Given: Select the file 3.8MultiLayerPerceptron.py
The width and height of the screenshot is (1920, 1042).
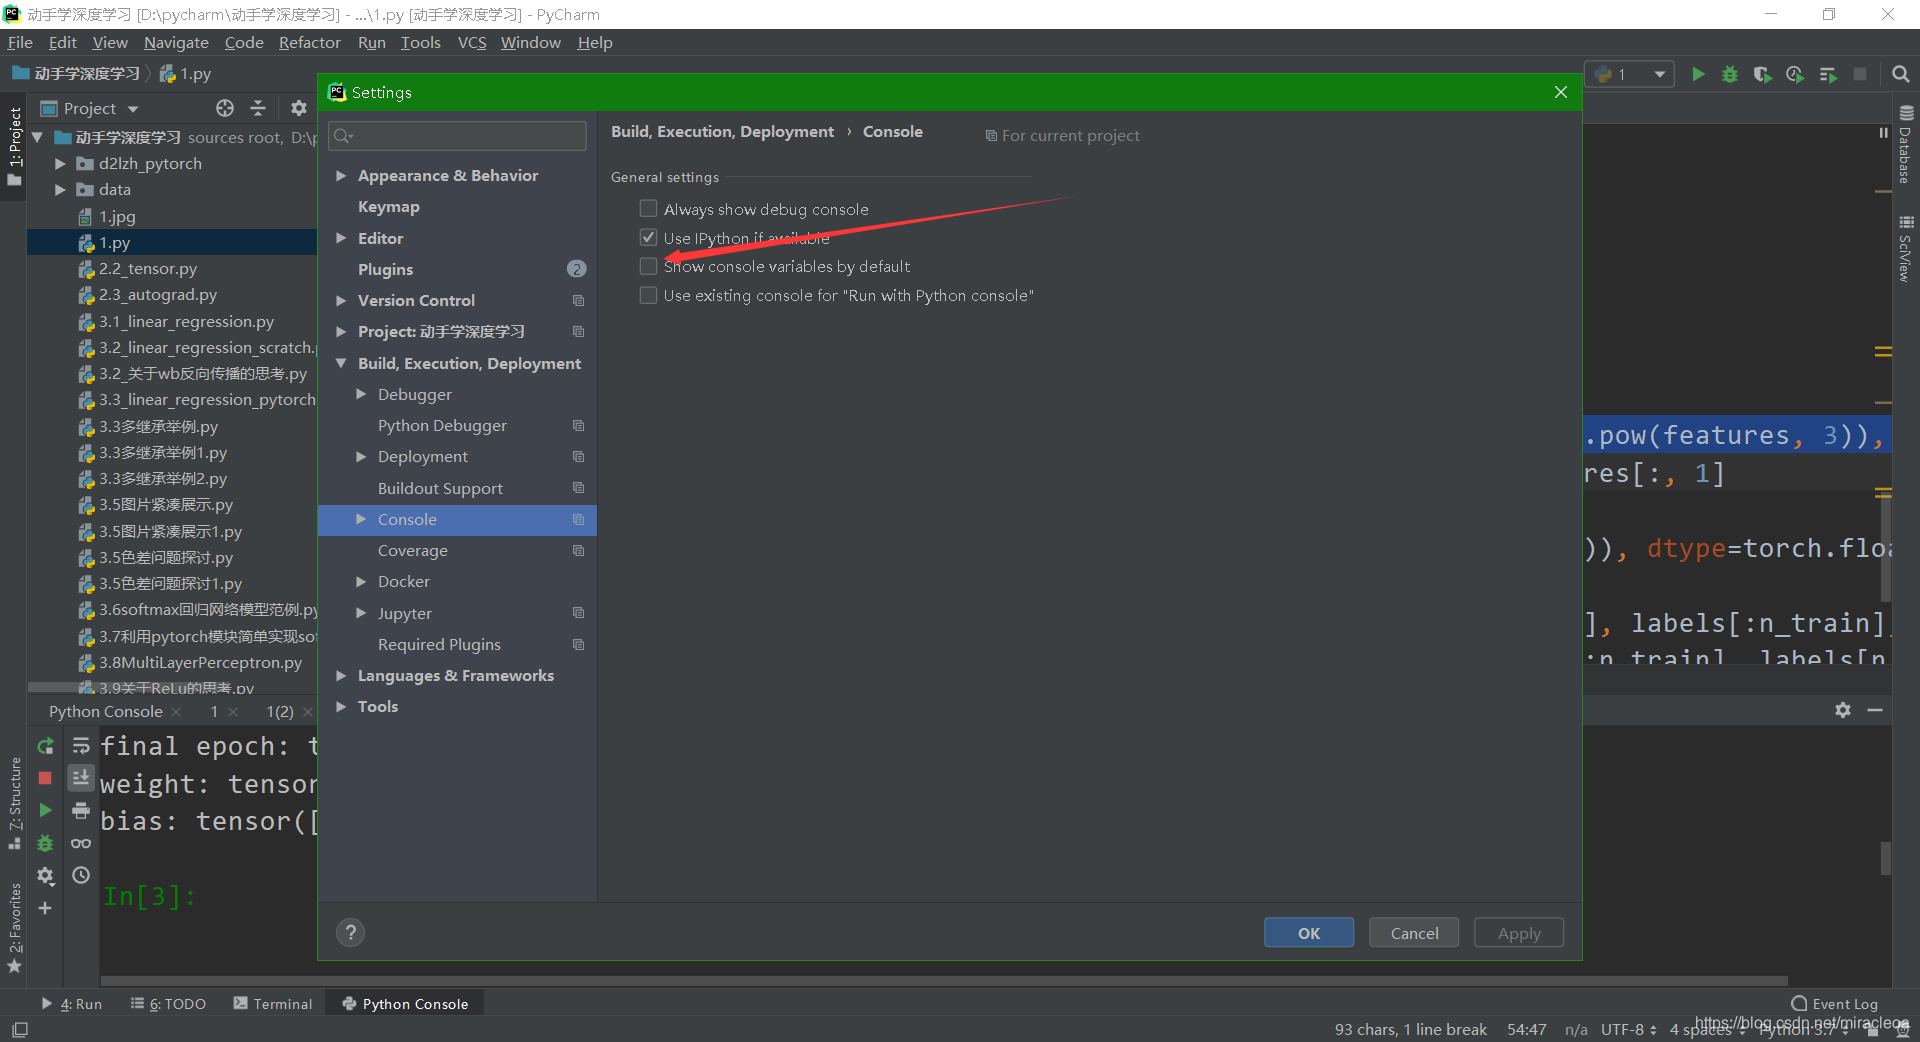Looking at the screenshot, I should 200,662.
